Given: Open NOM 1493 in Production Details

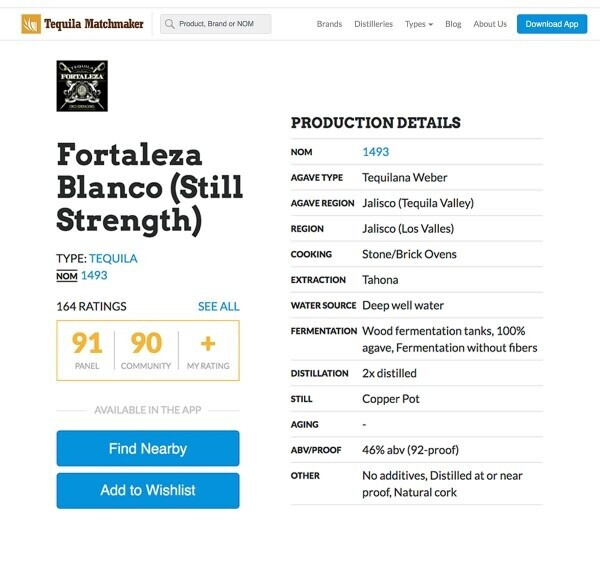Looking at the screenshot, I should point(375,152).
